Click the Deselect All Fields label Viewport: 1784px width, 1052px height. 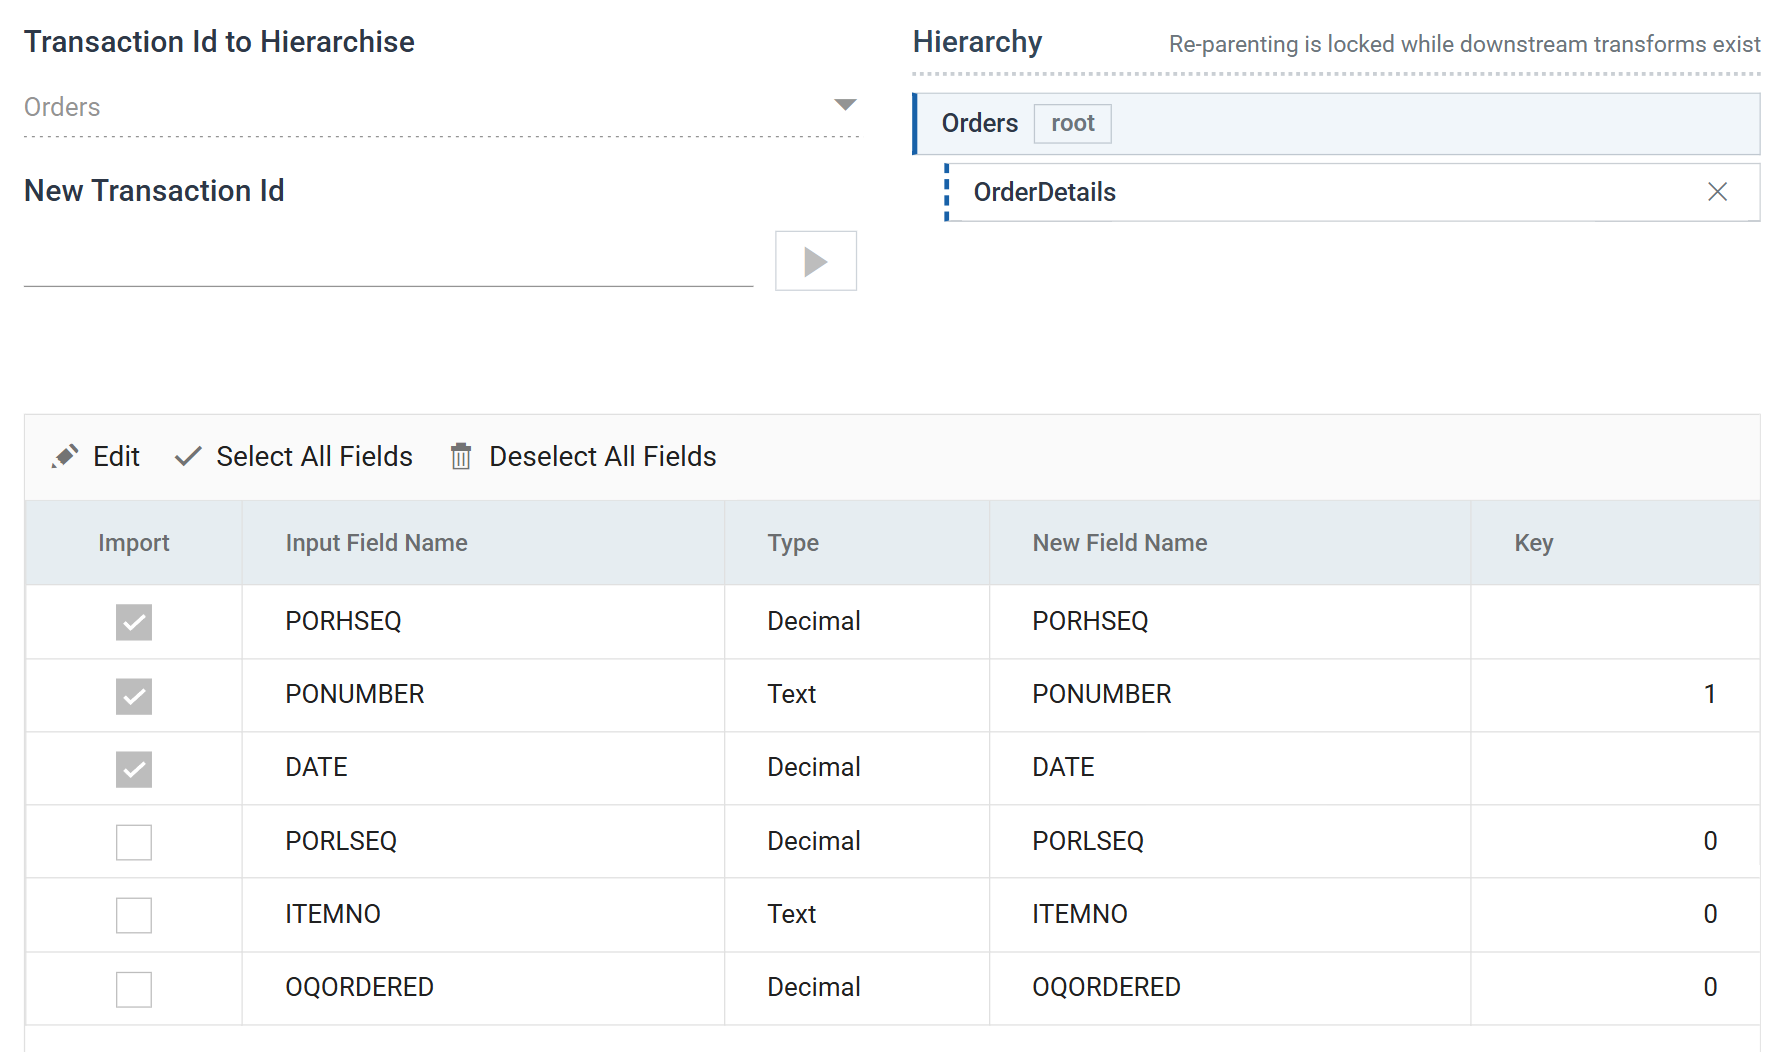coord(602,457)
